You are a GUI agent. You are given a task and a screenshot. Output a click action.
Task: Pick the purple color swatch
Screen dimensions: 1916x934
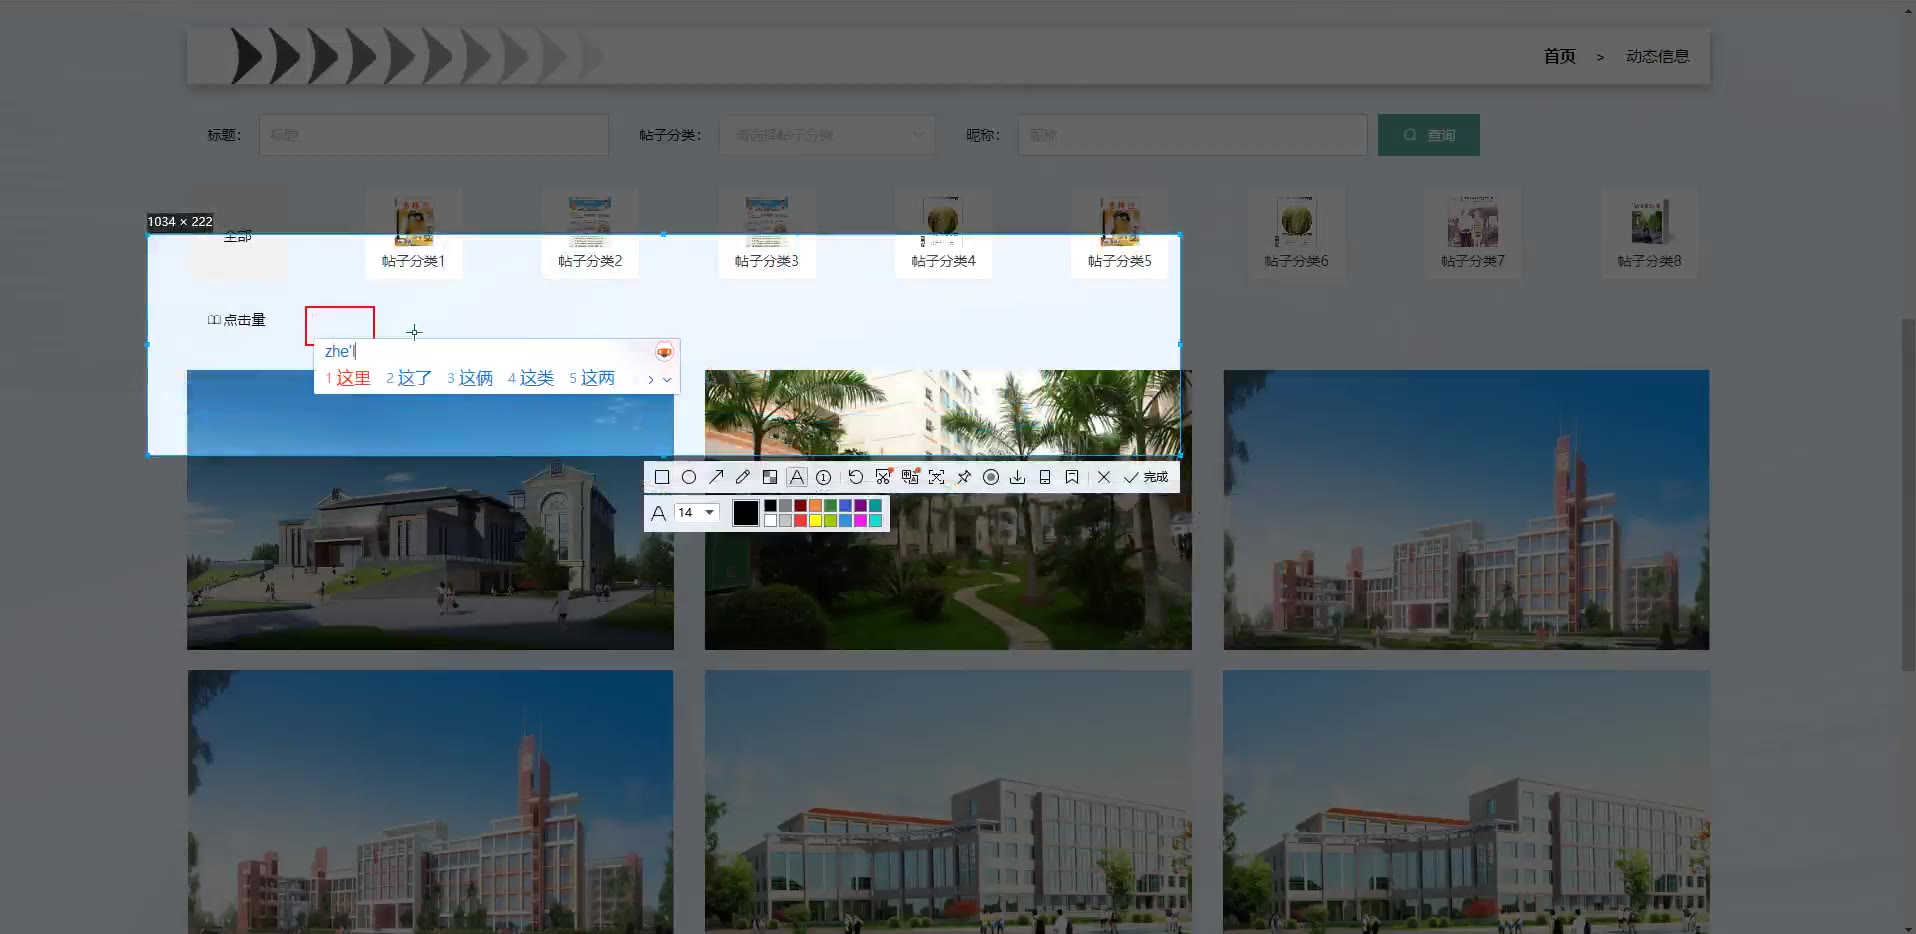tap(860, 506)
